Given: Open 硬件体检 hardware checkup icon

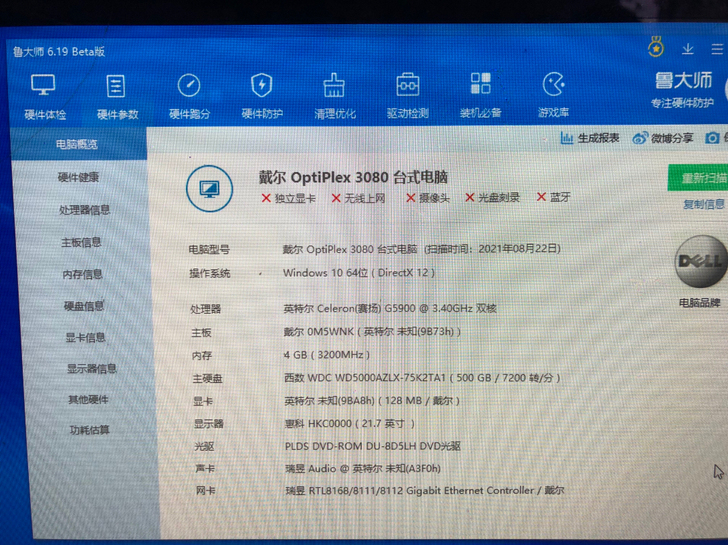Looking at the screenshot, I should point(43,85).
